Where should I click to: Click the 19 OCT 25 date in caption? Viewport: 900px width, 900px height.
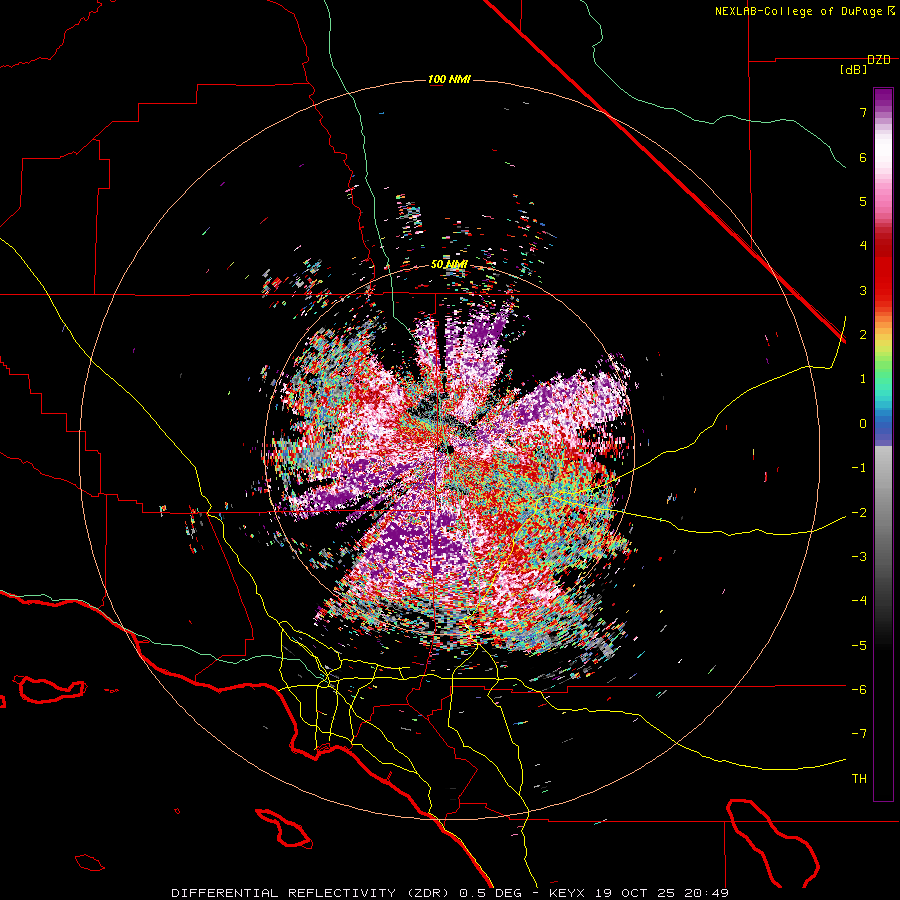(x=634, y=893)
